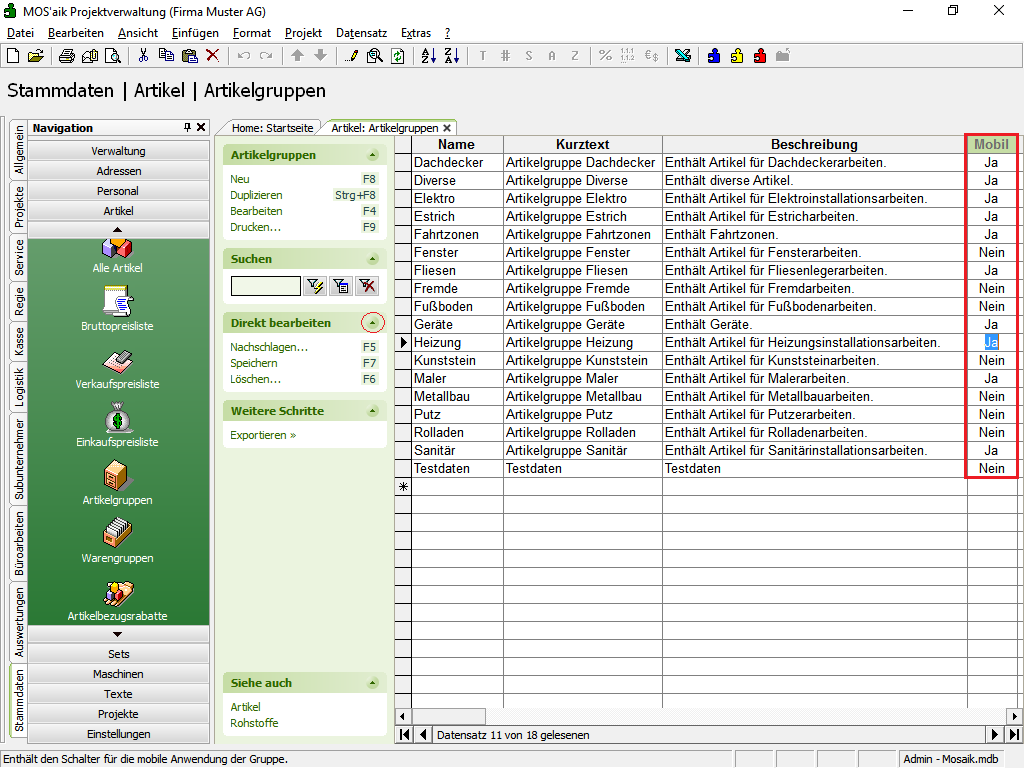1024x768 pixels.
Task: Click the scissors cut icon in the toolbar
Action: tap(144, 56)
